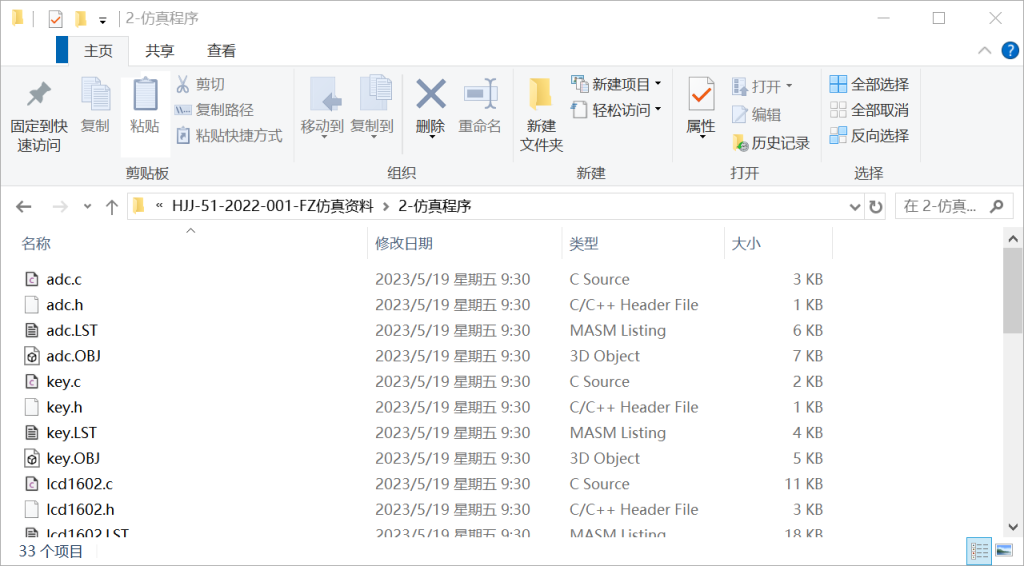Viewport: 1024px width, 566px height.
Task: Pin folder to Quick access
Action: [39, 116]
